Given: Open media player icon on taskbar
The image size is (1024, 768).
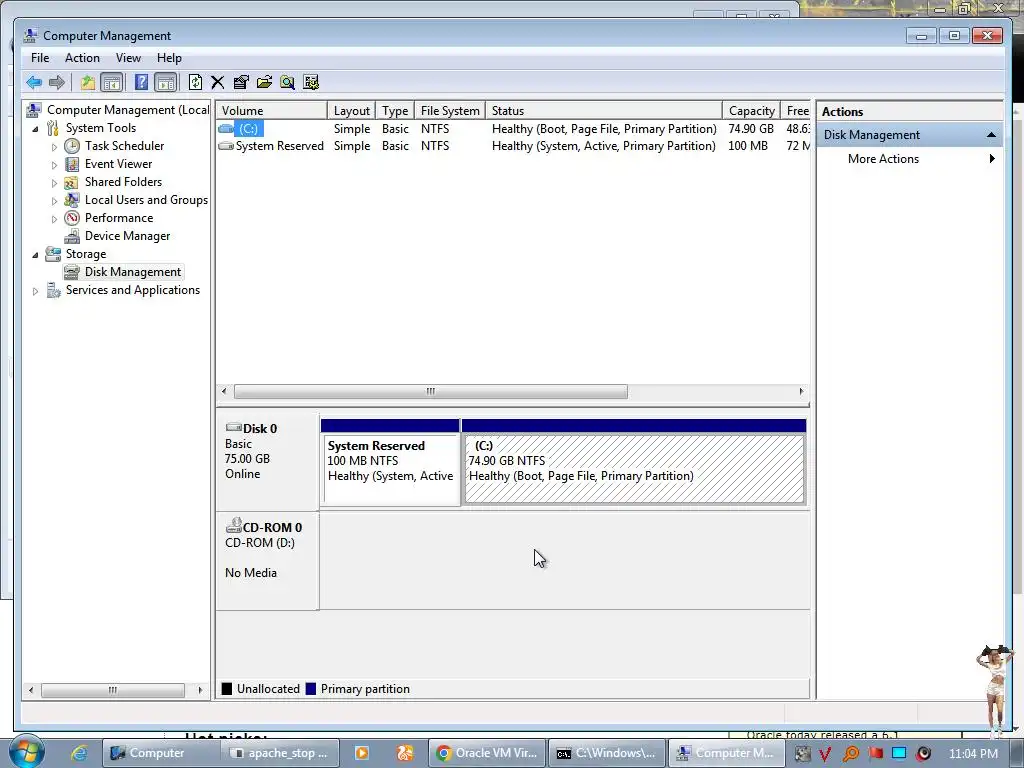Looking at the screenshot, I should [362, 753].
